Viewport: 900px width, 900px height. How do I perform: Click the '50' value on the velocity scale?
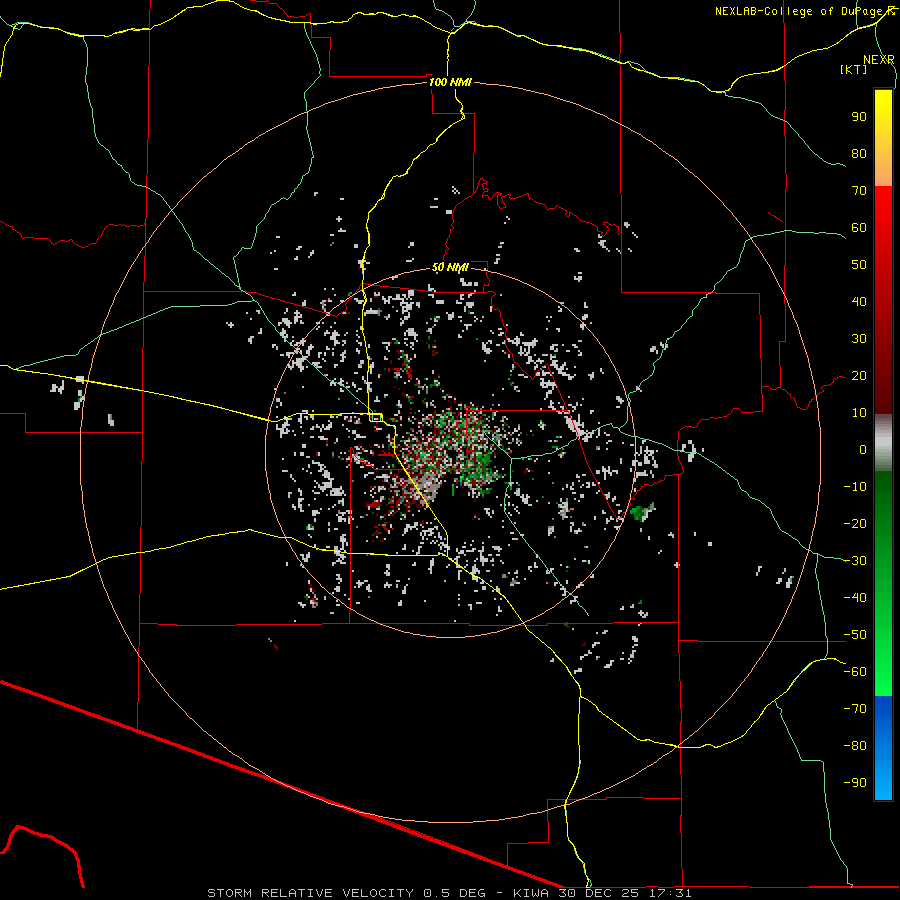click(x=859, y=265)
